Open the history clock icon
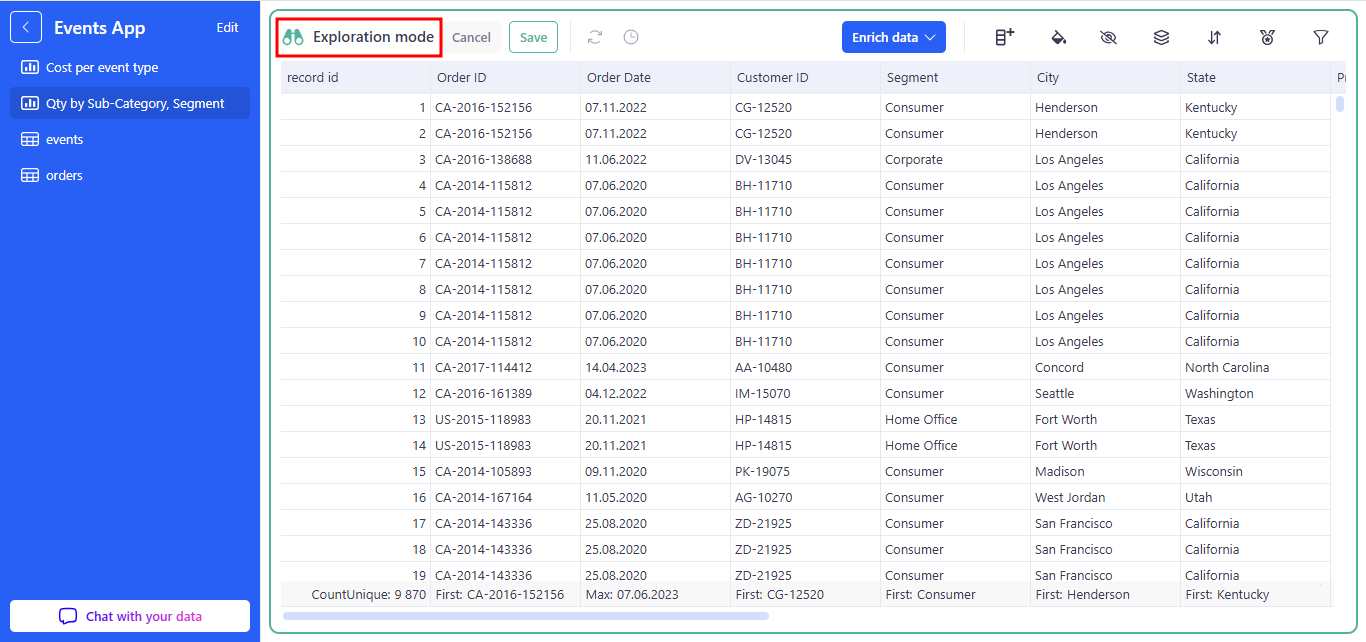 point(631,37)
